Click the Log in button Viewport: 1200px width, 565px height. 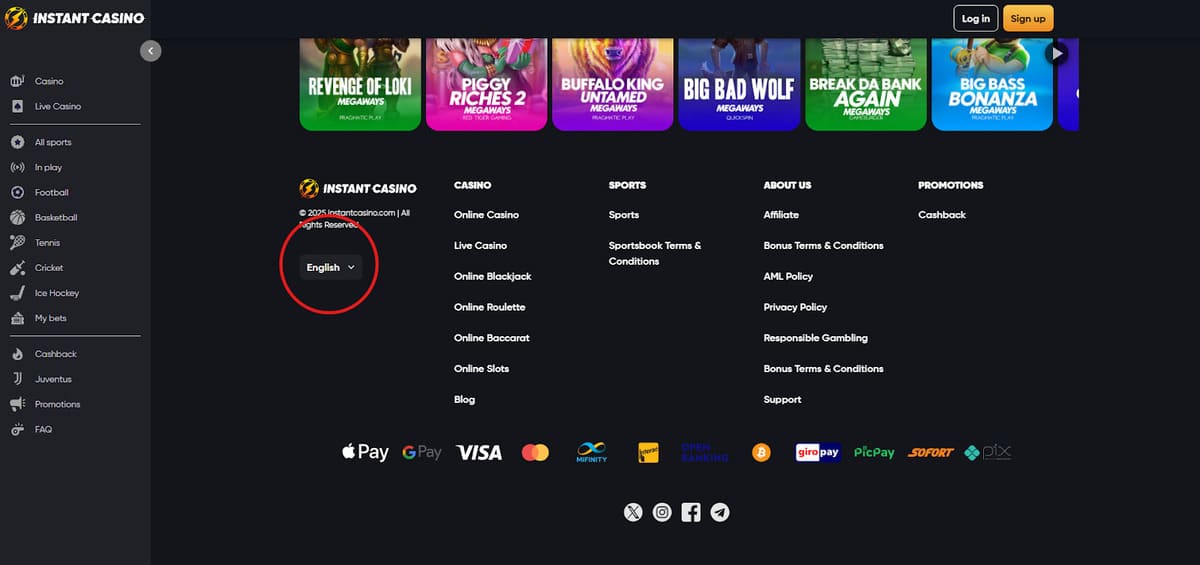[x=975, y=18]
